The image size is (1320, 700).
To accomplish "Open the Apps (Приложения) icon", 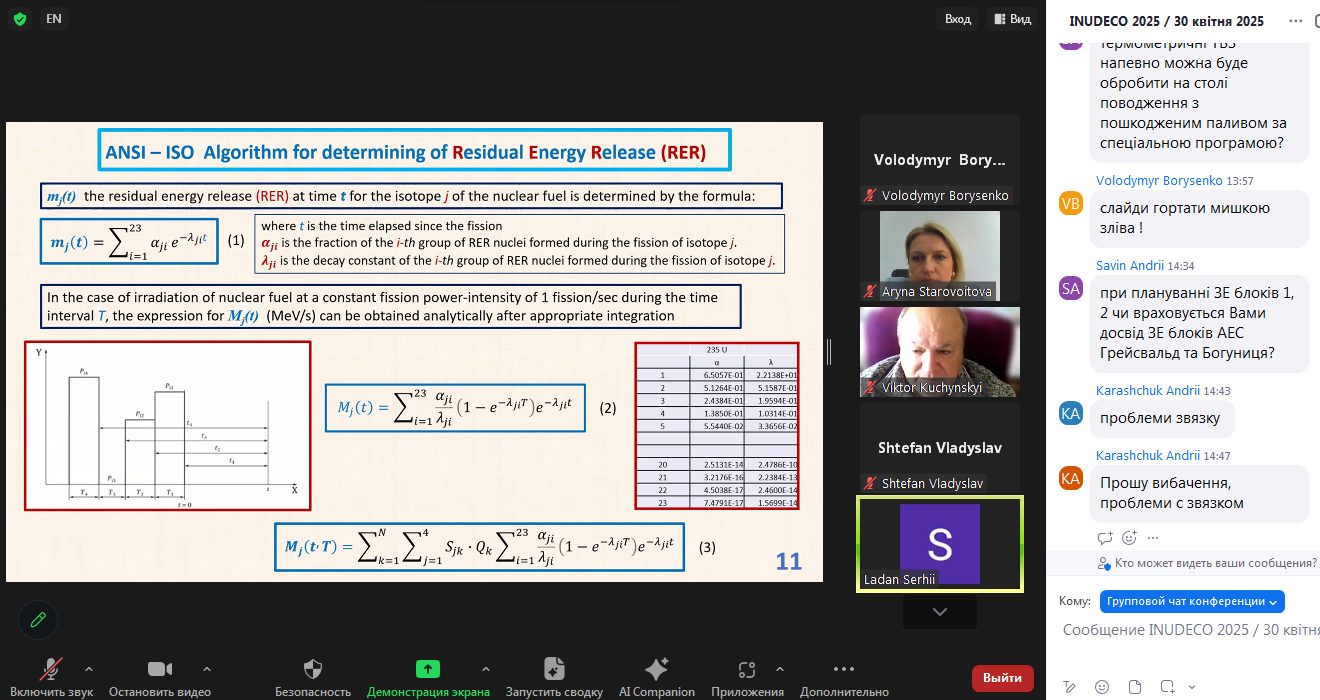I will [747, 669].
